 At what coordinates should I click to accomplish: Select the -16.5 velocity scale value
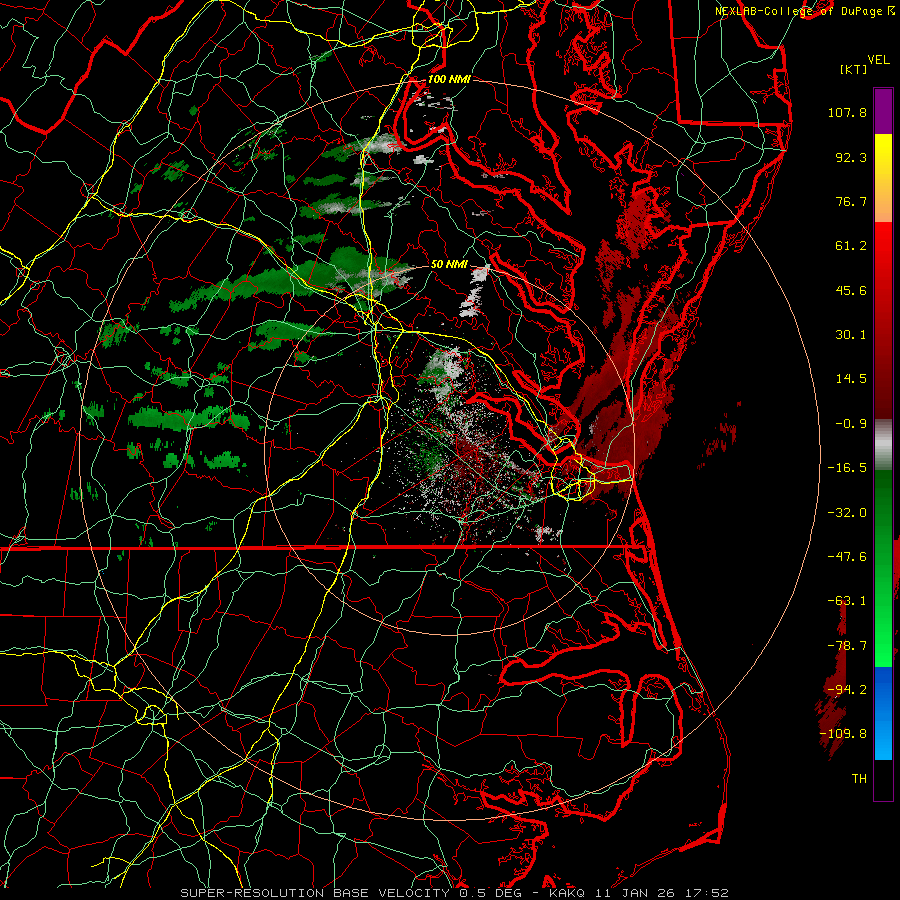click(847, 468)
